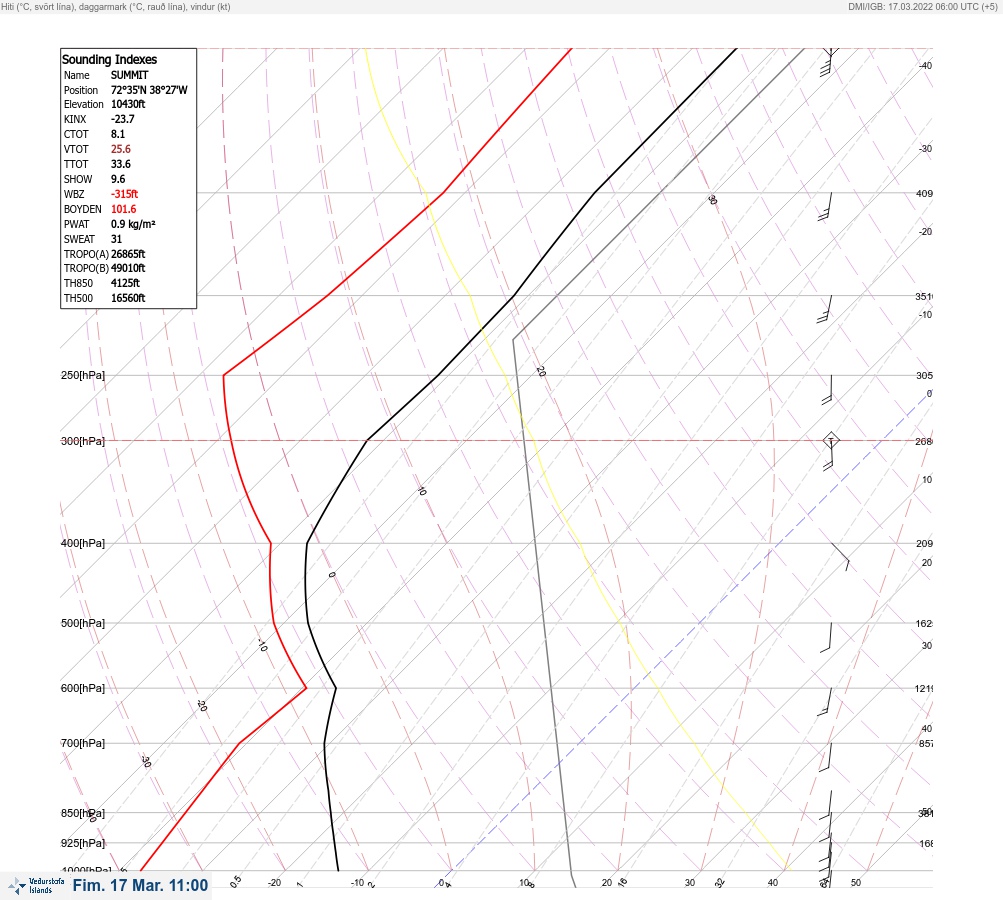Click the Vedurstofa Islands logo
The width and height of the screenshot is (1003, 900).
36,886
